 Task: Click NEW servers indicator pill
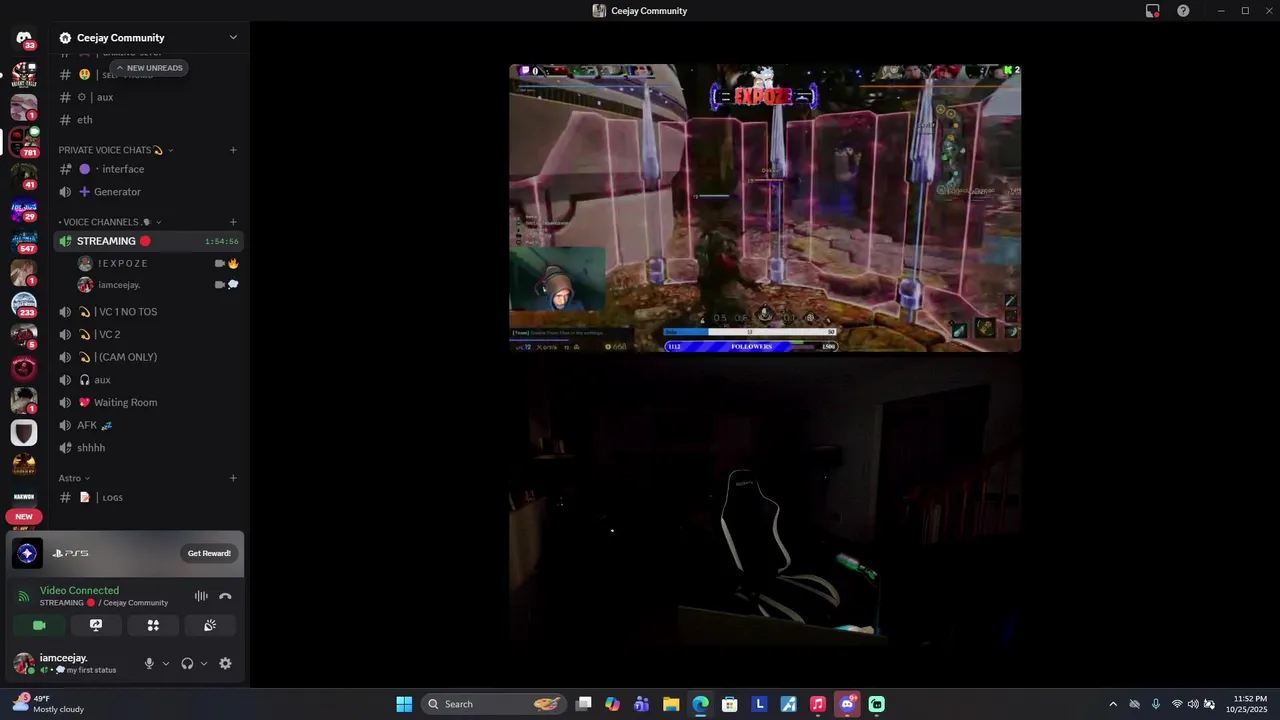24,517
